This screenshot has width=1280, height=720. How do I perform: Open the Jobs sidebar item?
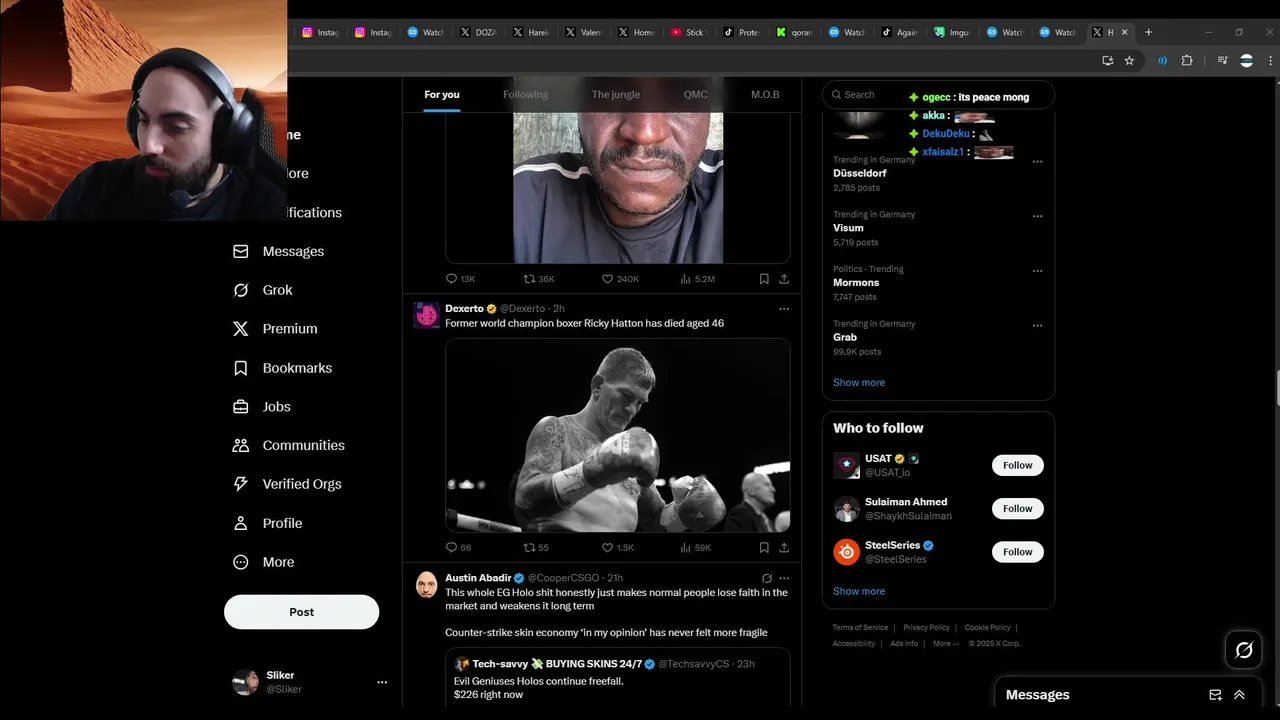(x=261, y=406)
